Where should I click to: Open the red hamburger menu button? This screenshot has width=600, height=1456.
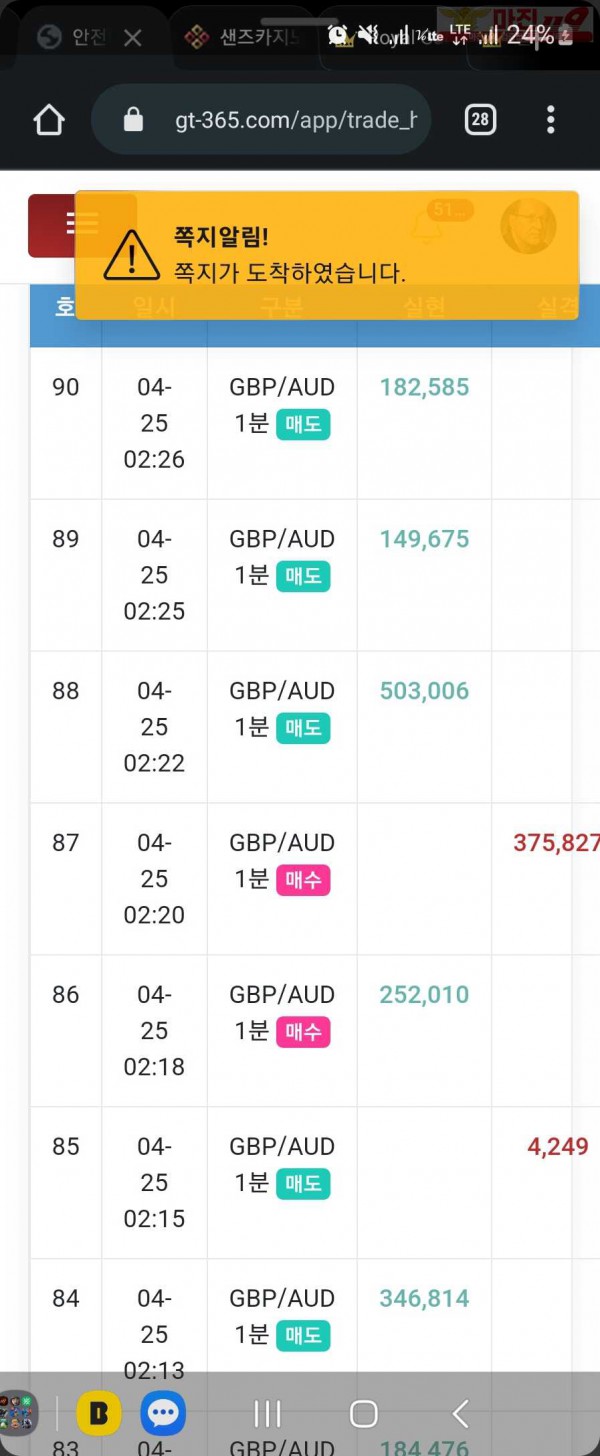click(82, 224)
